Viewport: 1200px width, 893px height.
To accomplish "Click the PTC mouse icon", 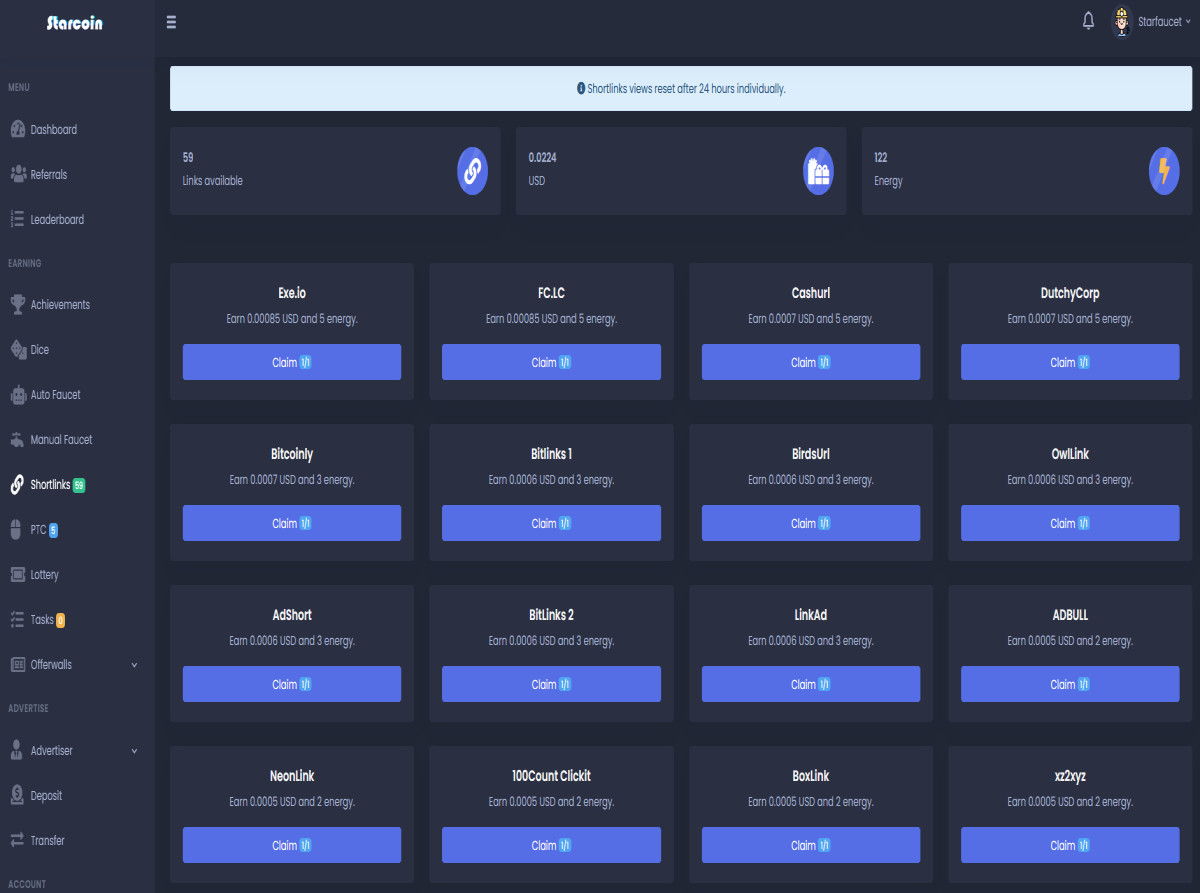I will (x=17, y=529).
